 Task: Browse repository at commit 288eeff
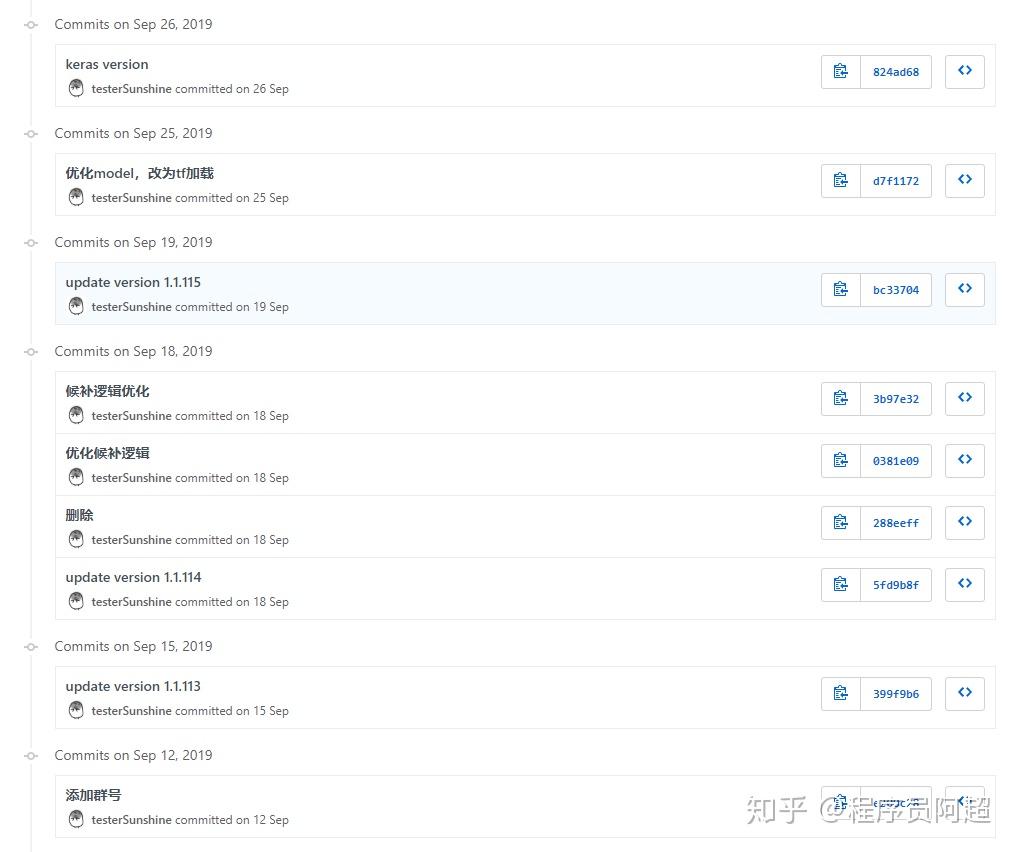(964, 523)
